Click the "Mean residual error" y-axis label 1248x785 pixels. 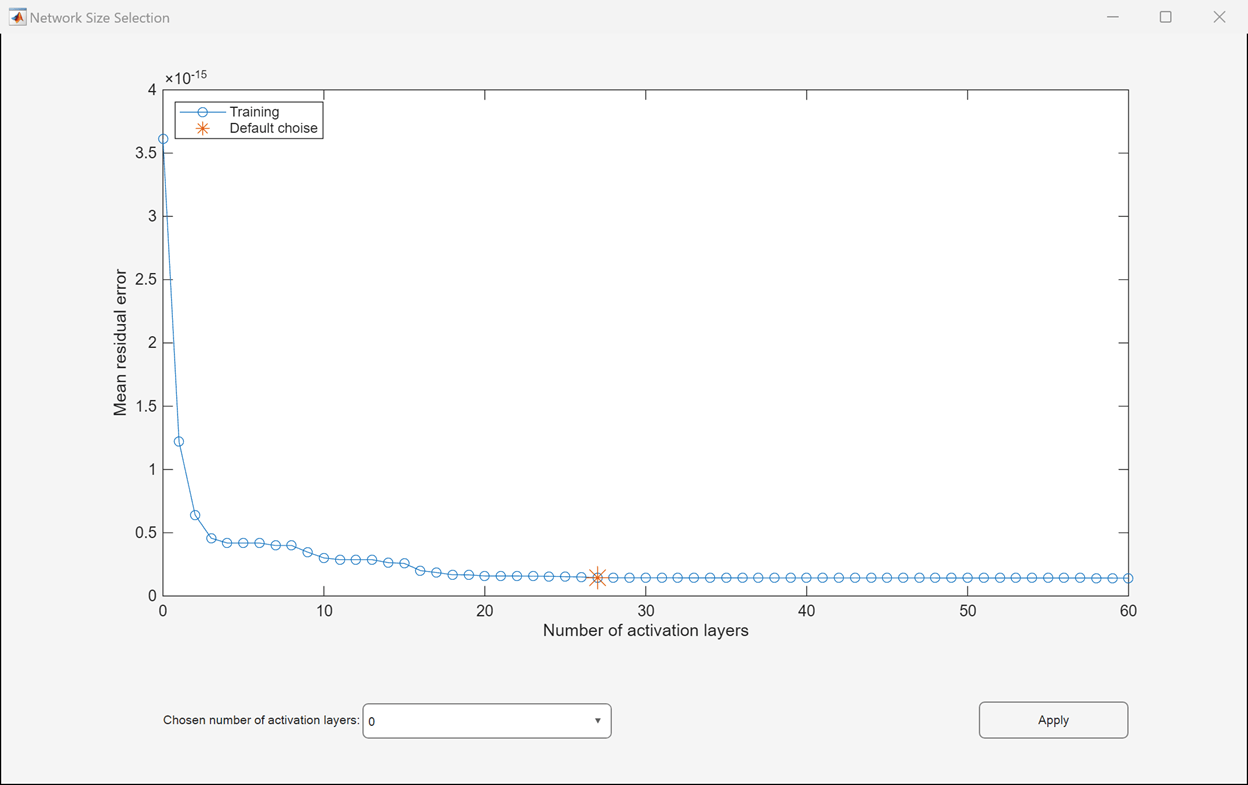pos(121,342)
